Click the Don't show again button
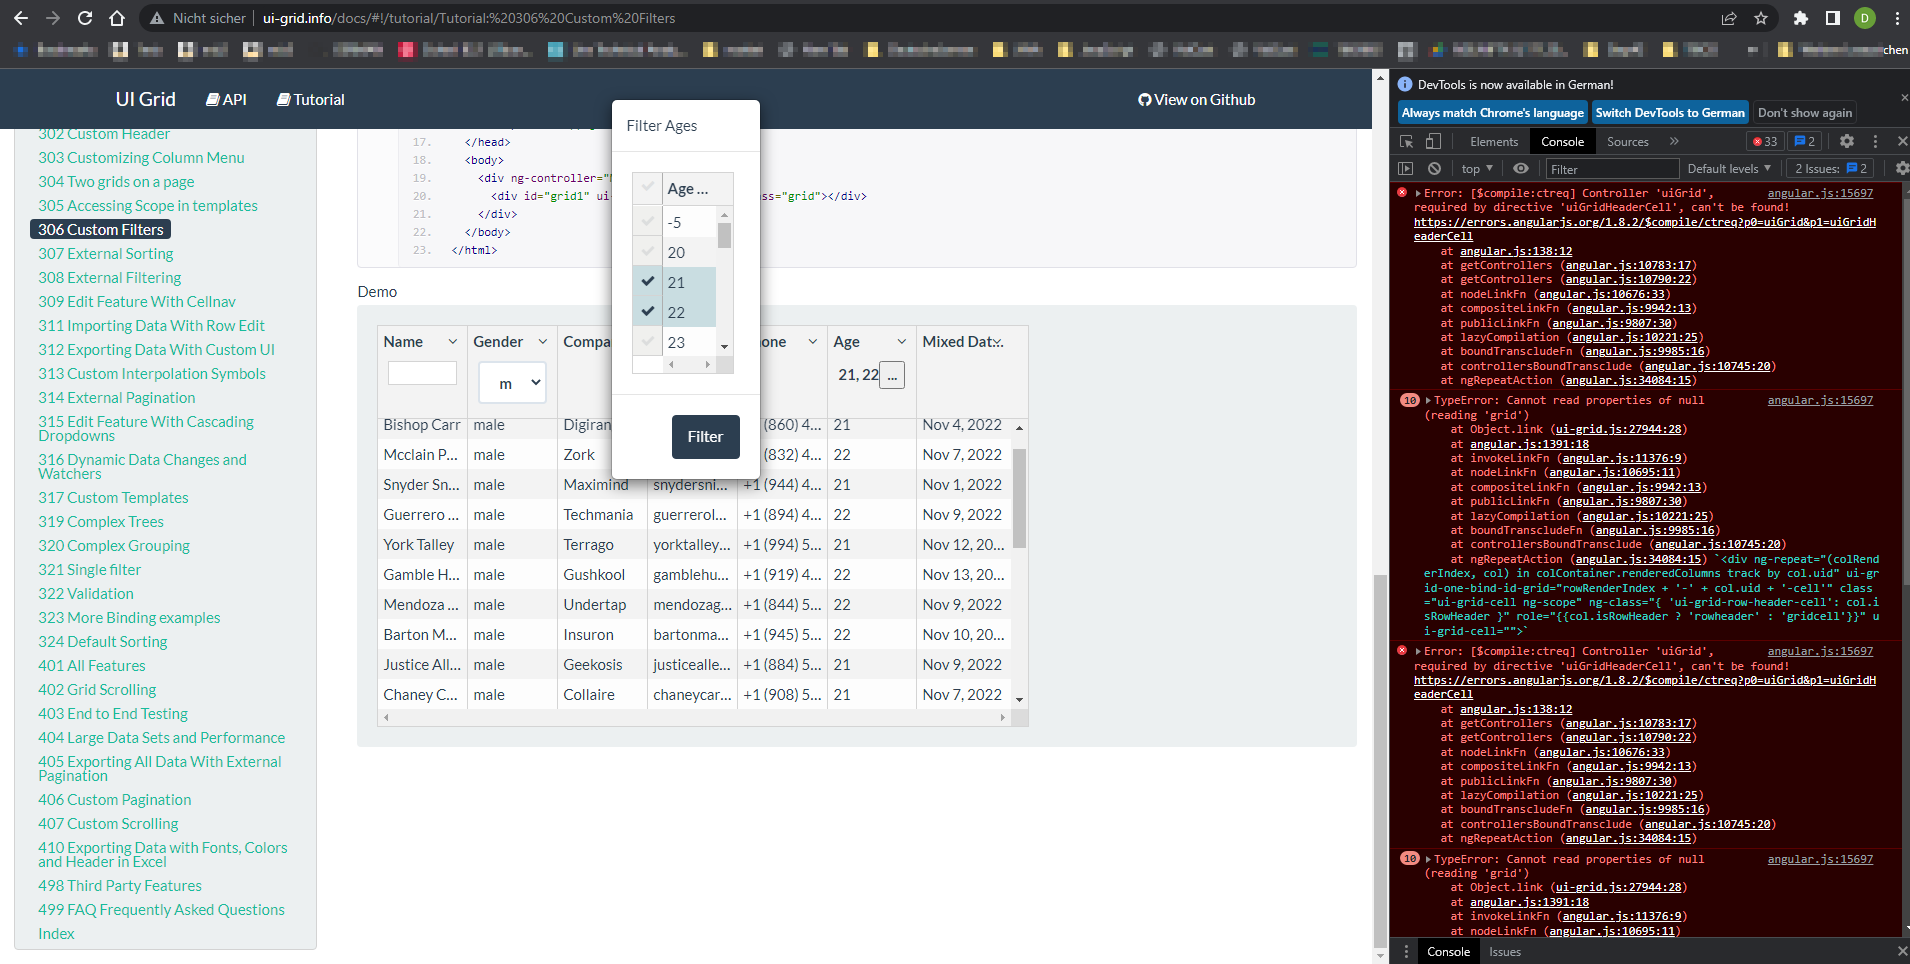This screenshot has height=964, width=1910. [1805, 113]
